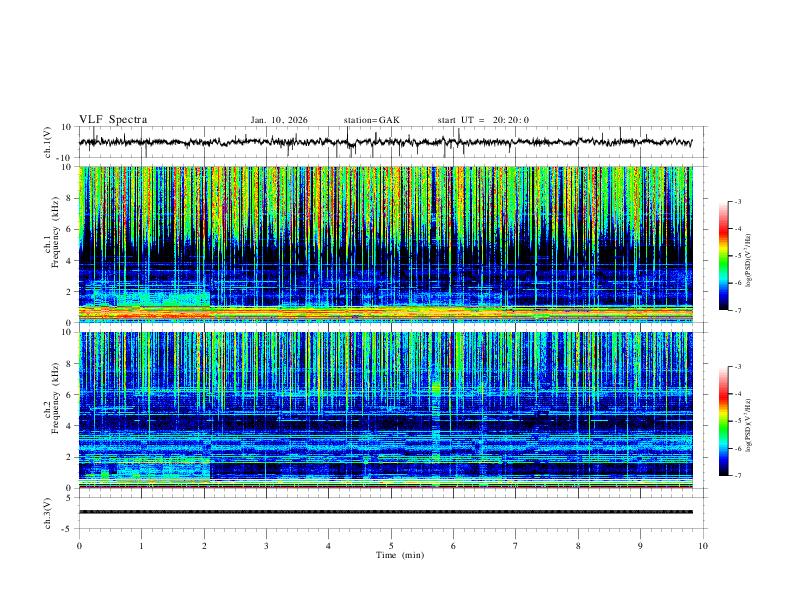Click the "ch.1(V)" axis label
Image resolution: width=792 pixels, height=612 pixels.
click(48, 142)
